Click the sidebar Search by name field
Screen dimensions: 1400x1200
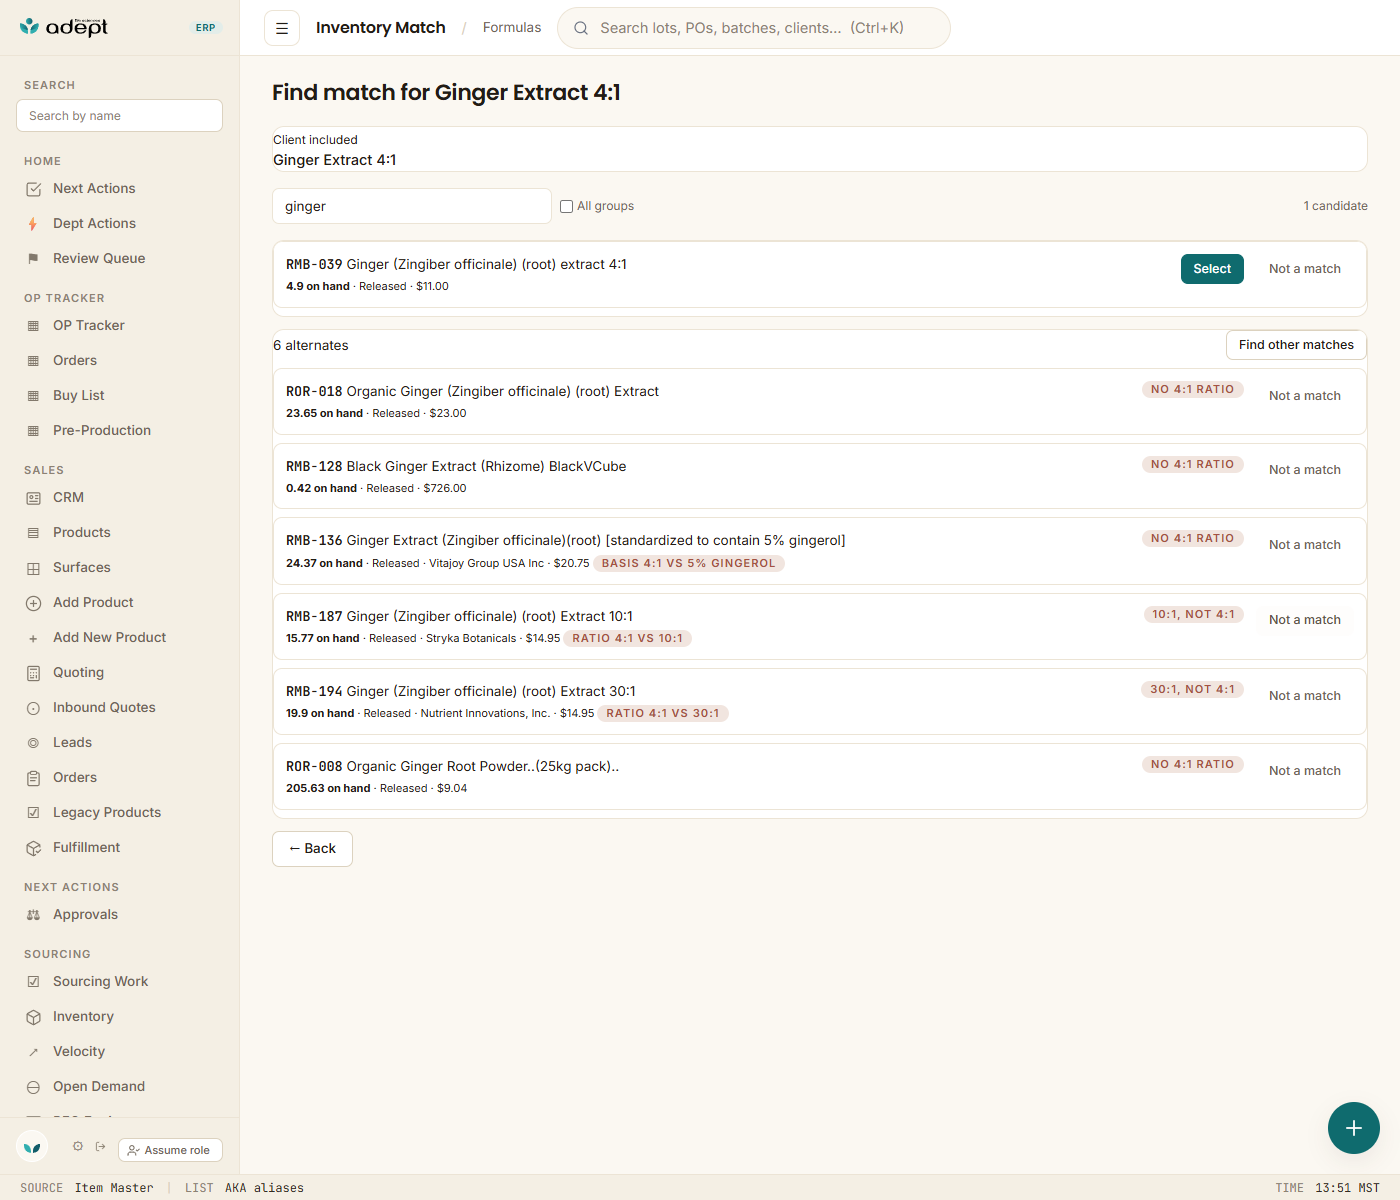(x=119, y=116)
